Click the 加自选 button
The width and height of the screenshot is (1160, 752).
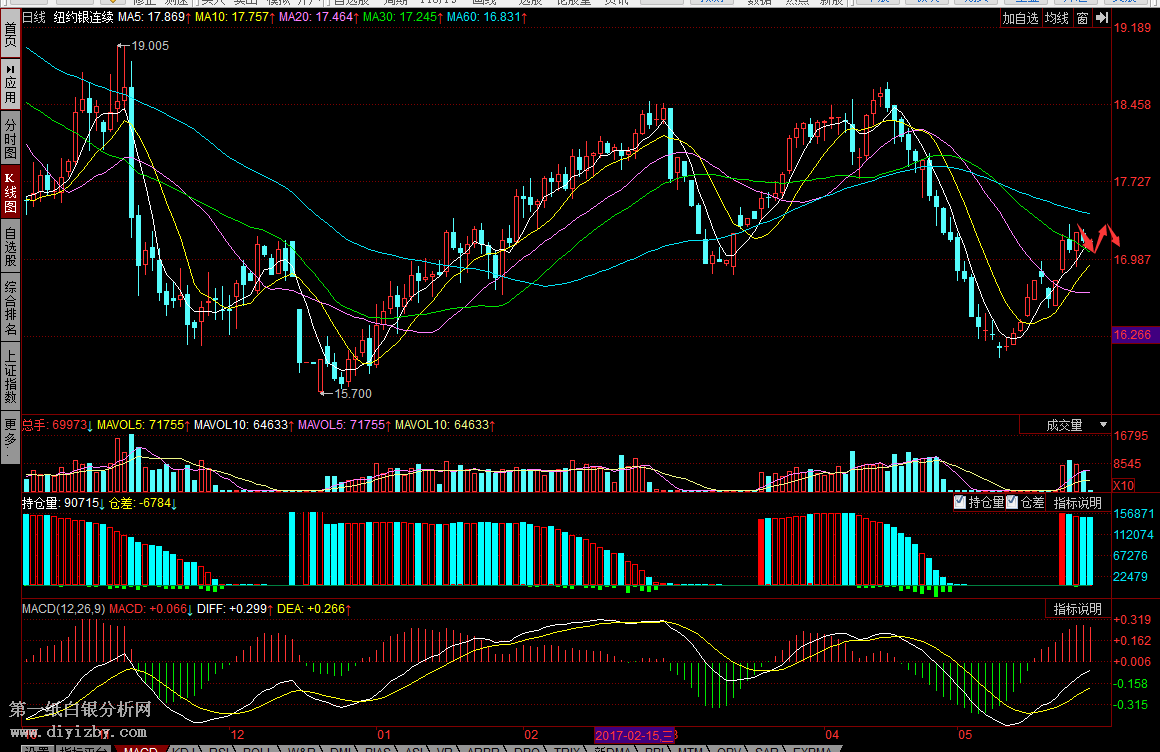point(1021,18)
